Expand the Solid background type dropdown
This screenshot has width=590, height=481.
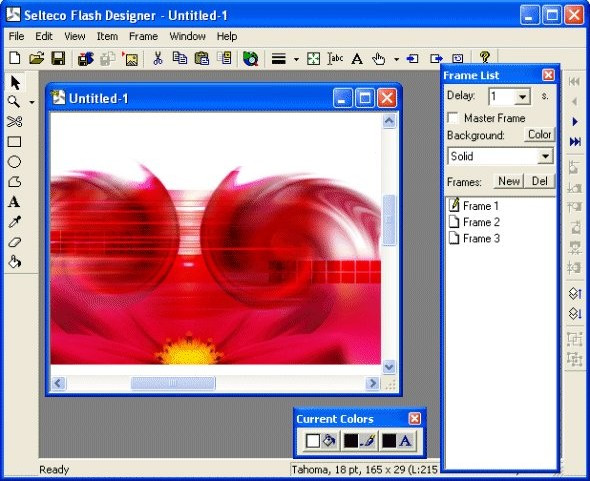(x=545, y=156)
